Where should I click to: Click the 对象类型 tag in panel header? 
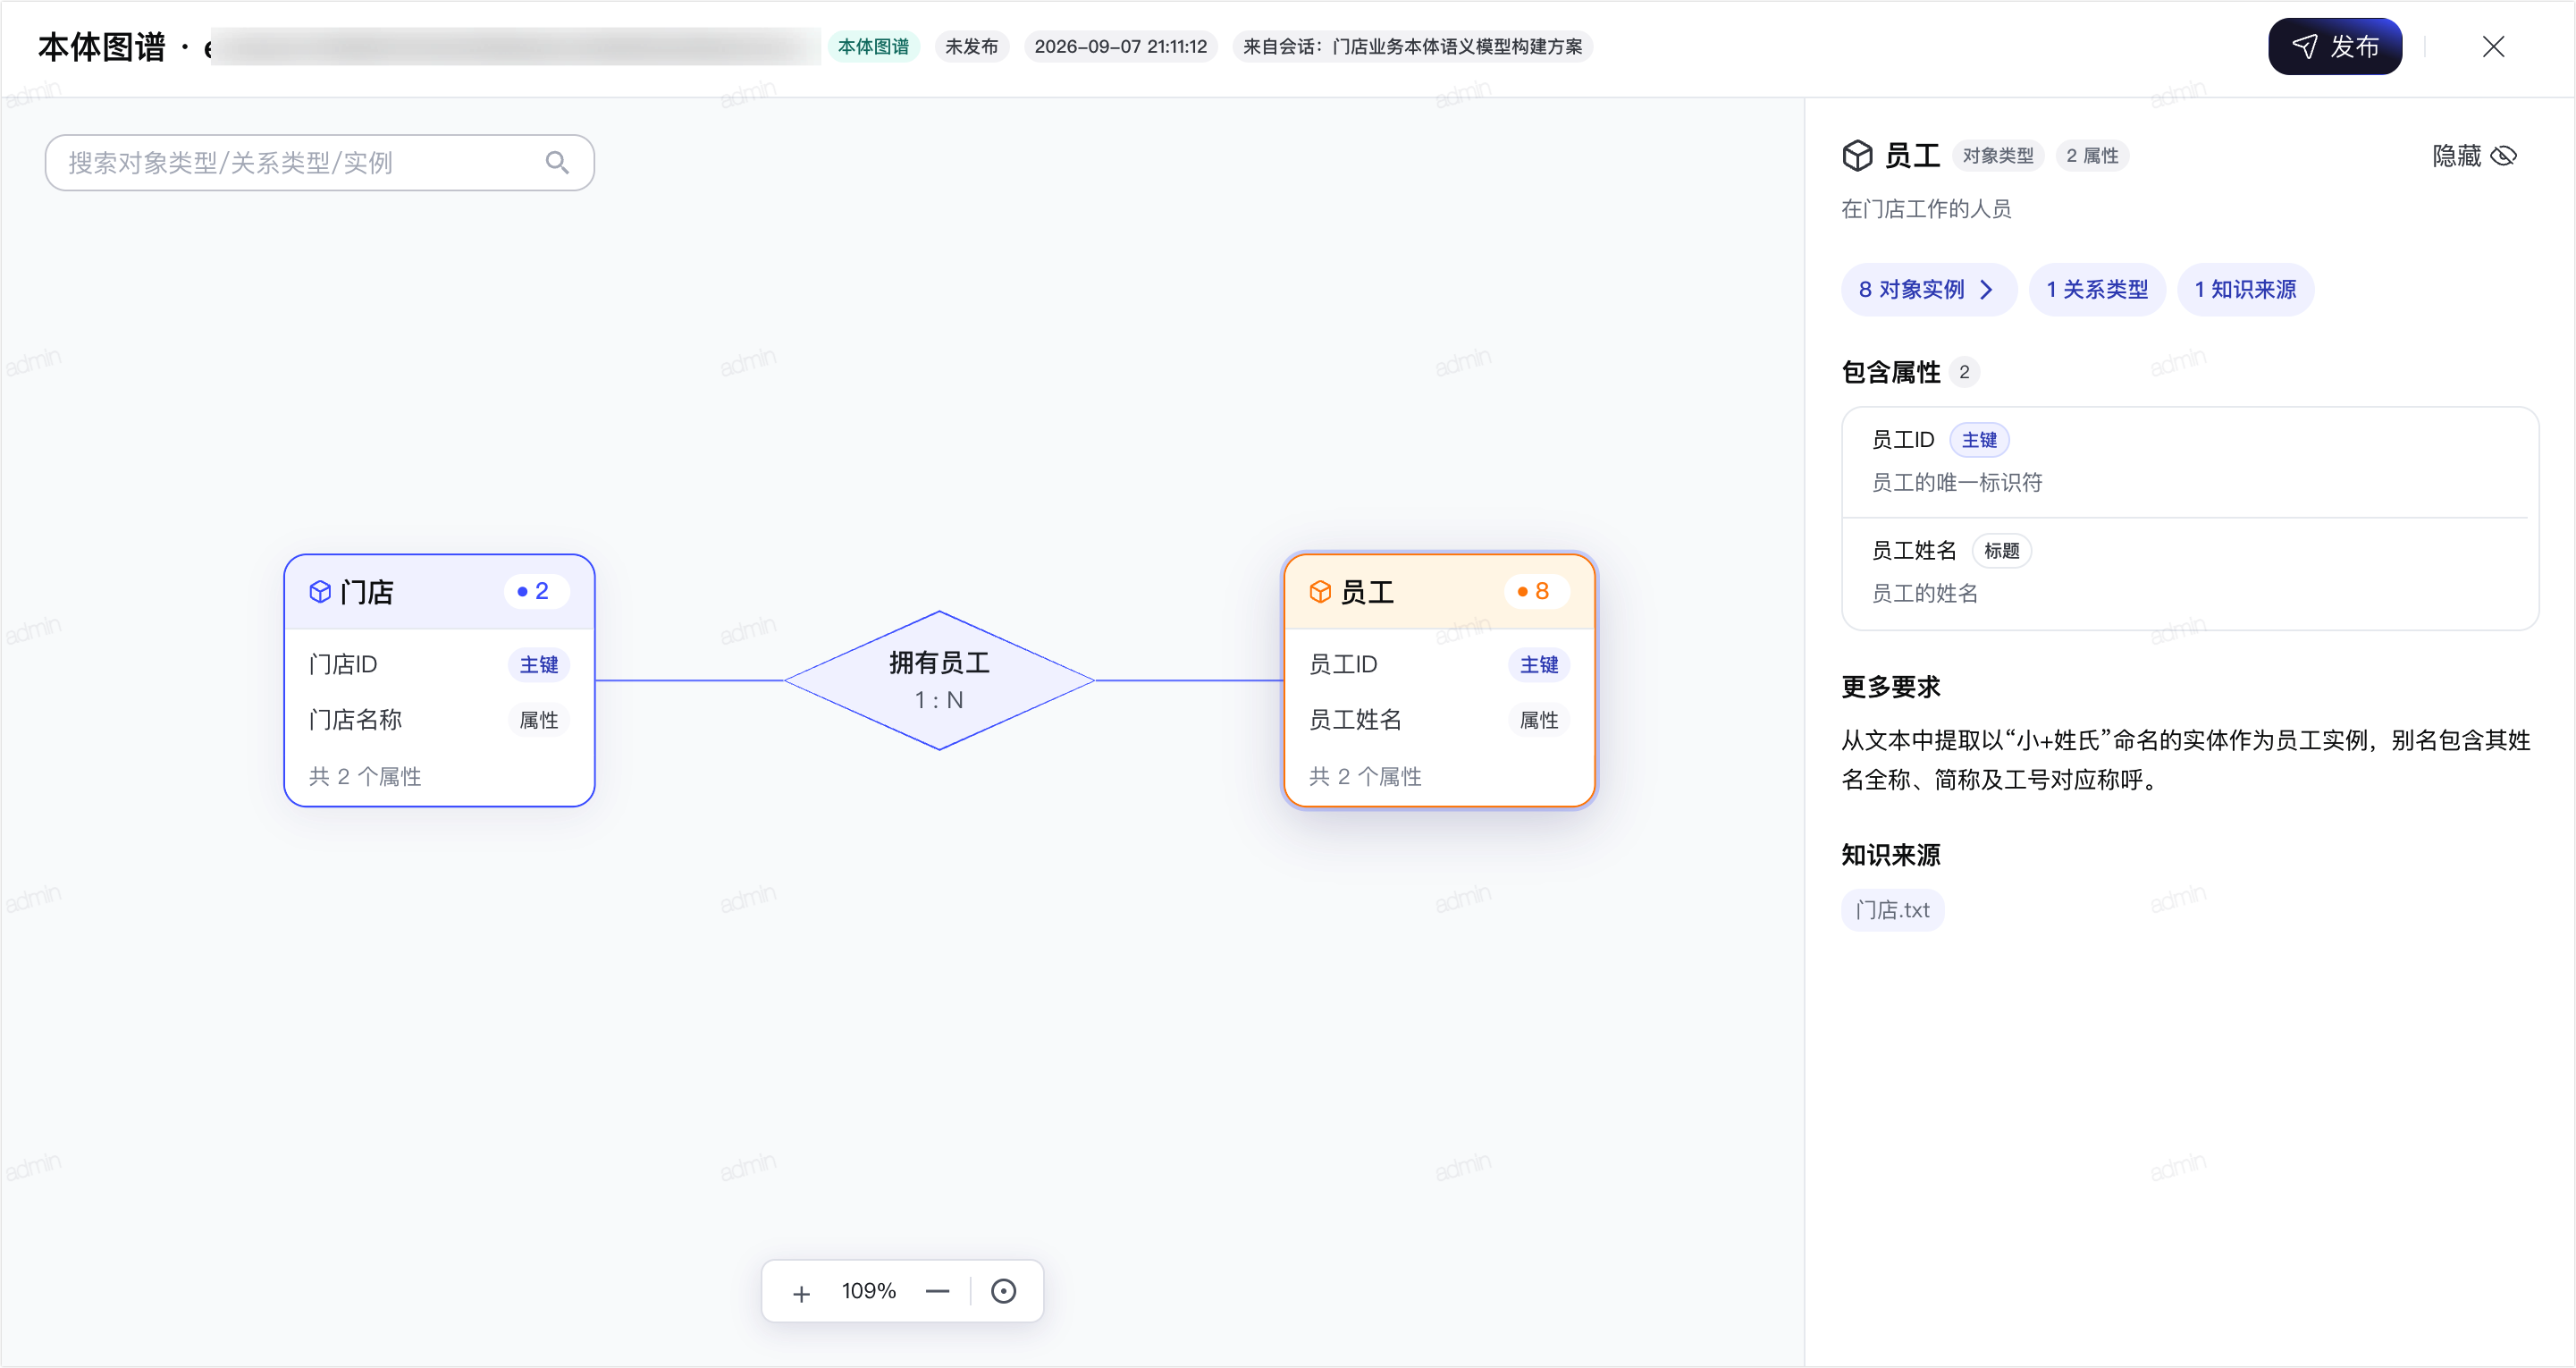(x=1997, y=156)
